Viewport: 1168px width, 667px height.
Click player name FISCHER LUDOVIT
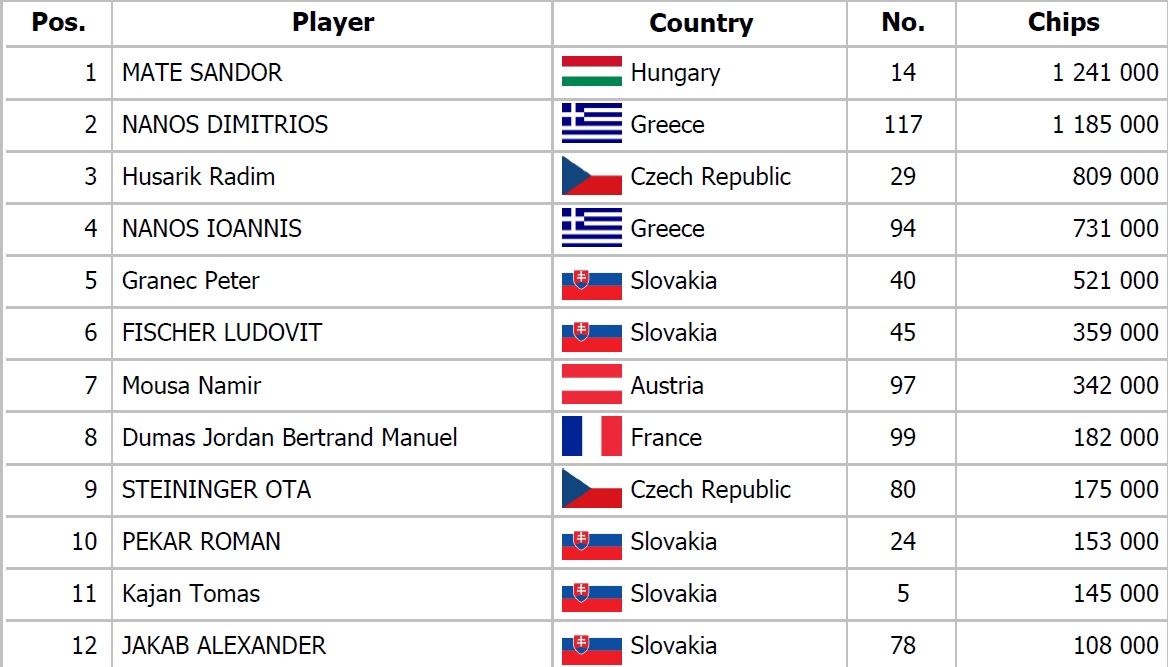point(222,332)
